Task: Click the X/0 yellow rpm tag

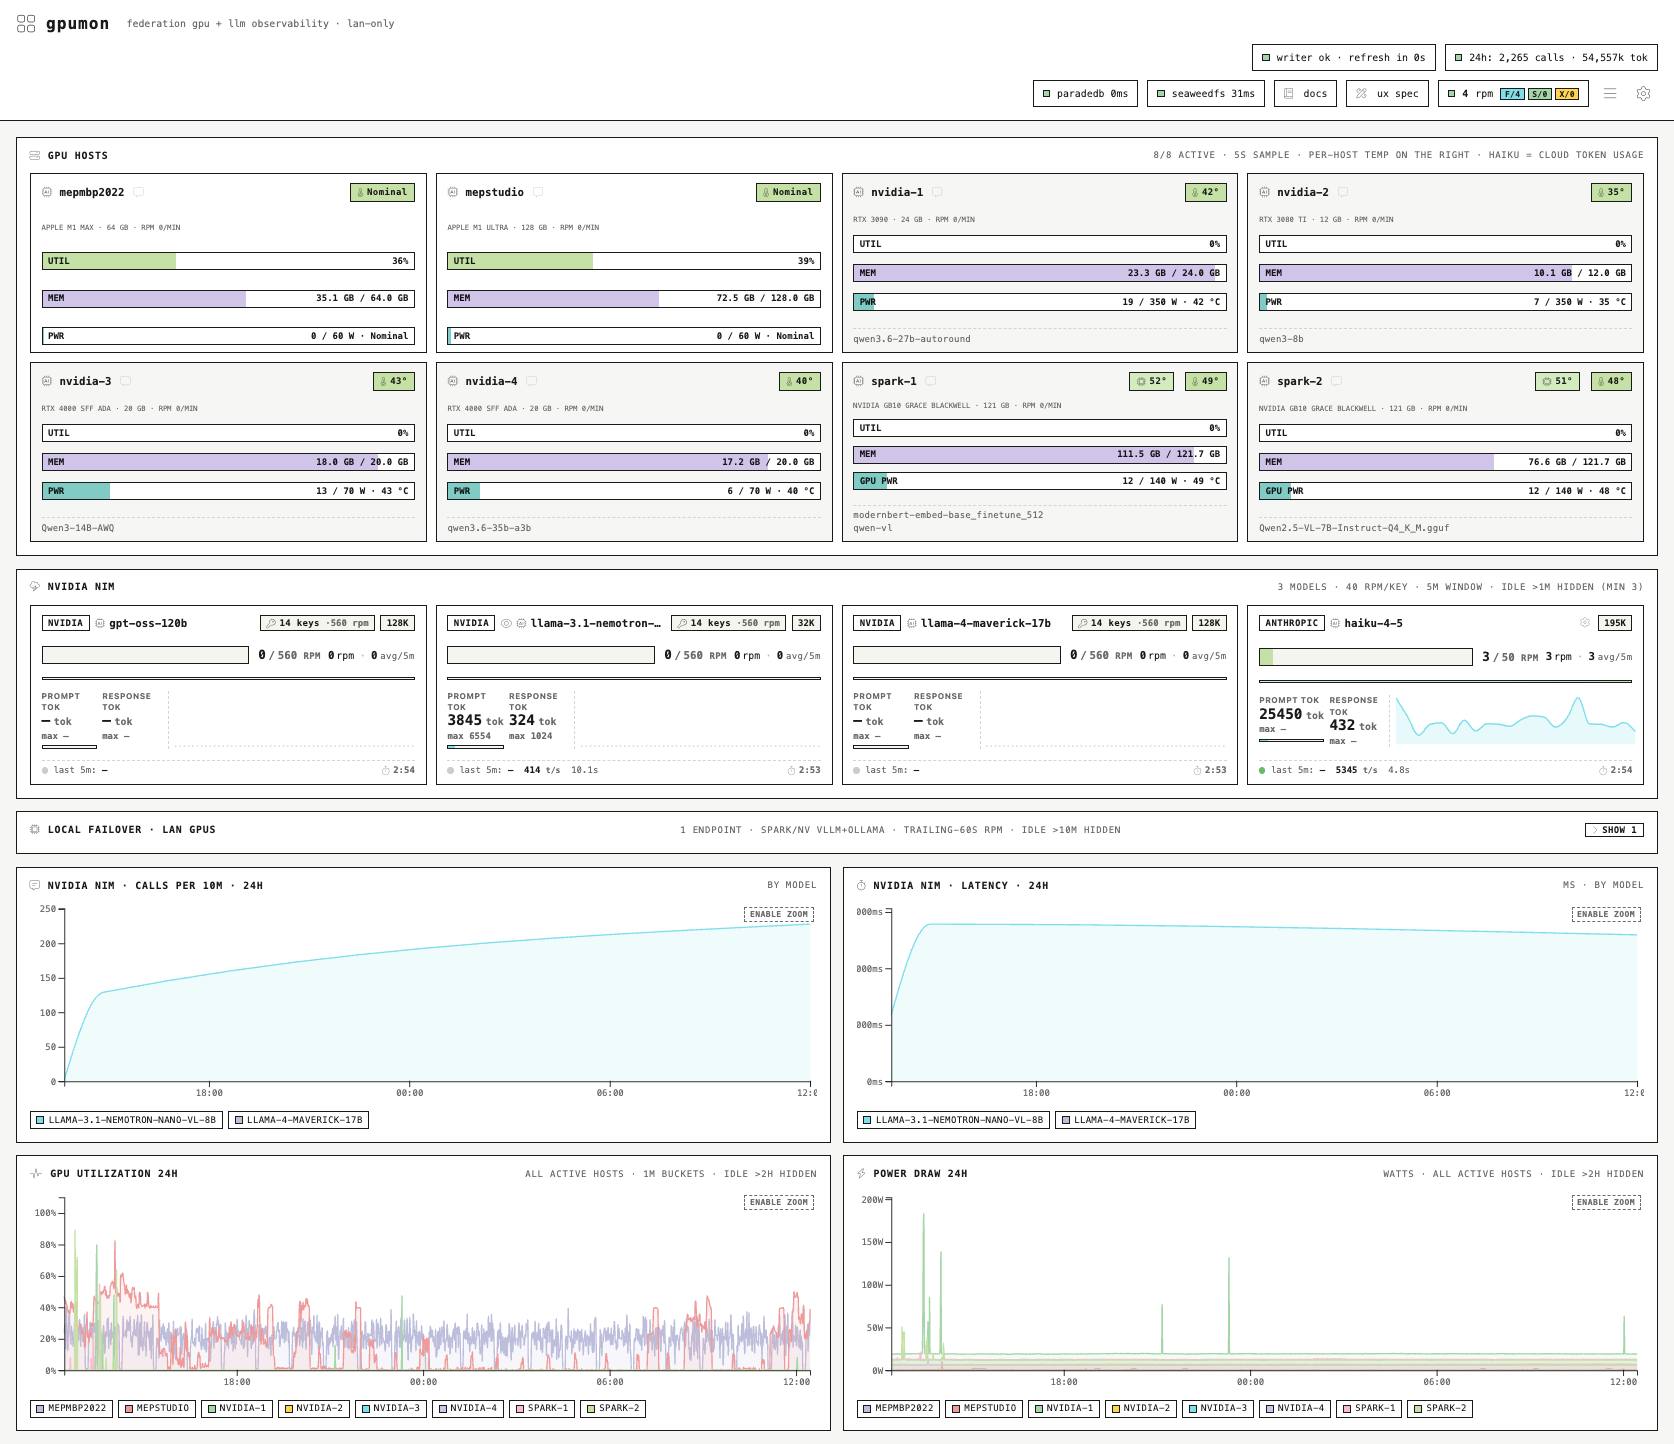Action: (x=1566, y=94)
